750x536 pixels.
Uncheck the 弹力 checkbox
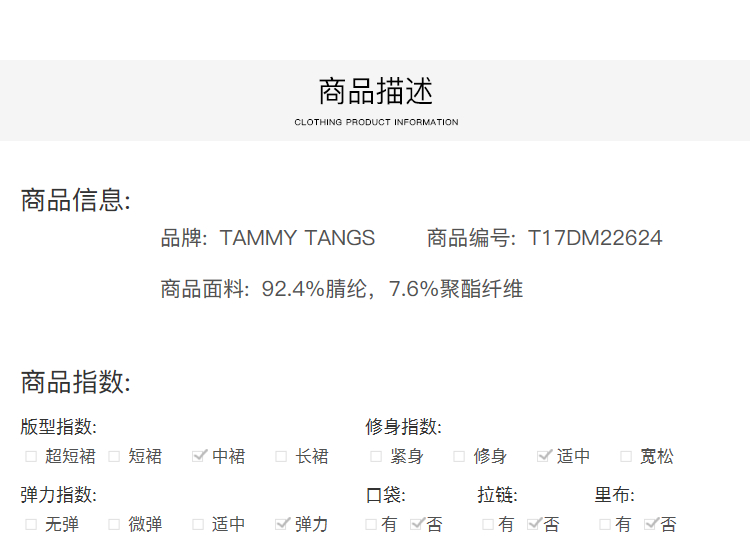pyautogui.click(x=282, y=523)
